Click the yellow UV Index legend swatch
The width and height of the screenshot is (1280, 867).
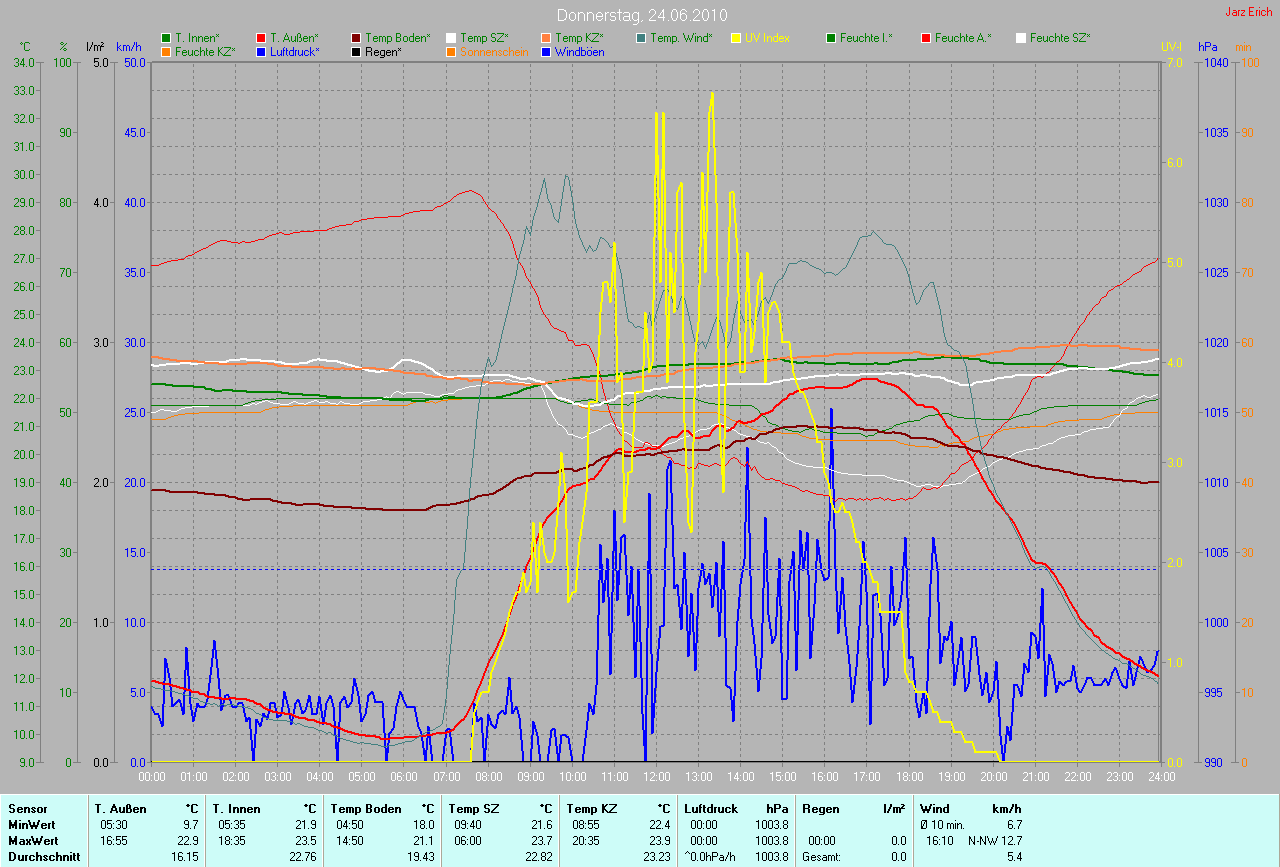click(x=736, y=38)
